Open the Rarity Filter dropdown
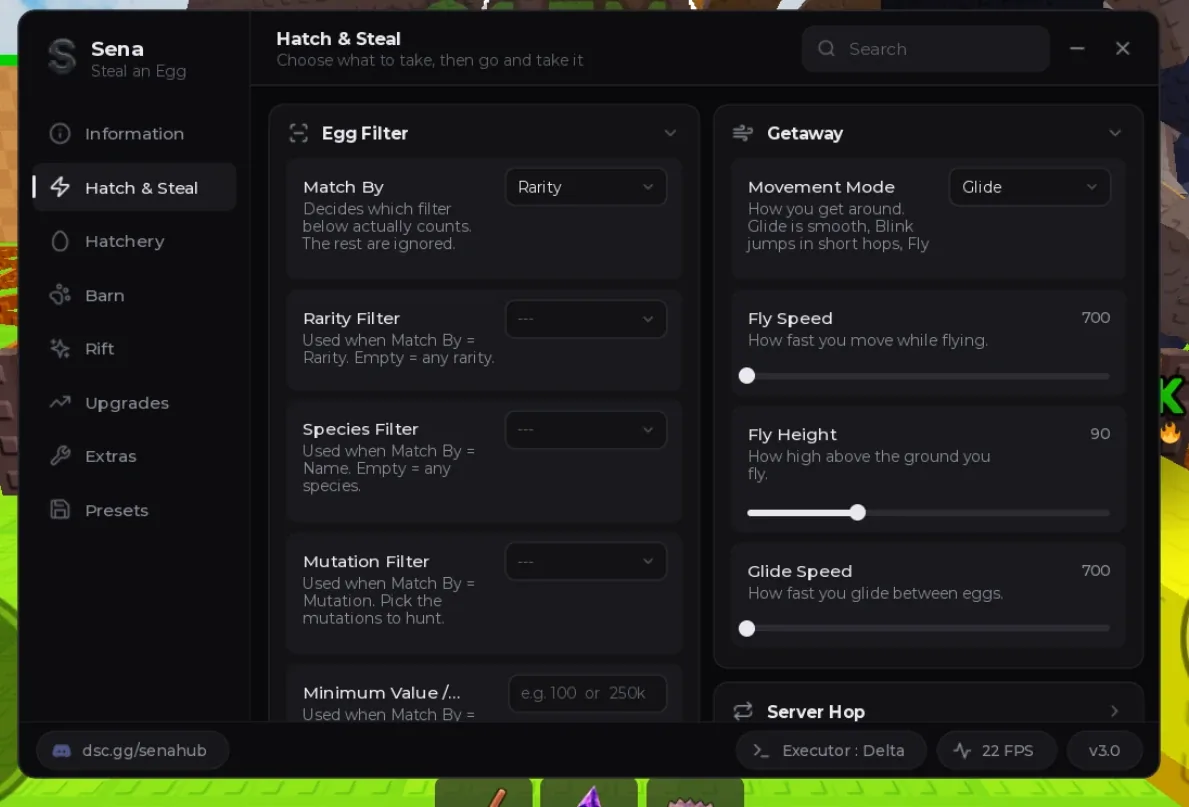The image size is (1189, 807). click(x=585, y=319)
